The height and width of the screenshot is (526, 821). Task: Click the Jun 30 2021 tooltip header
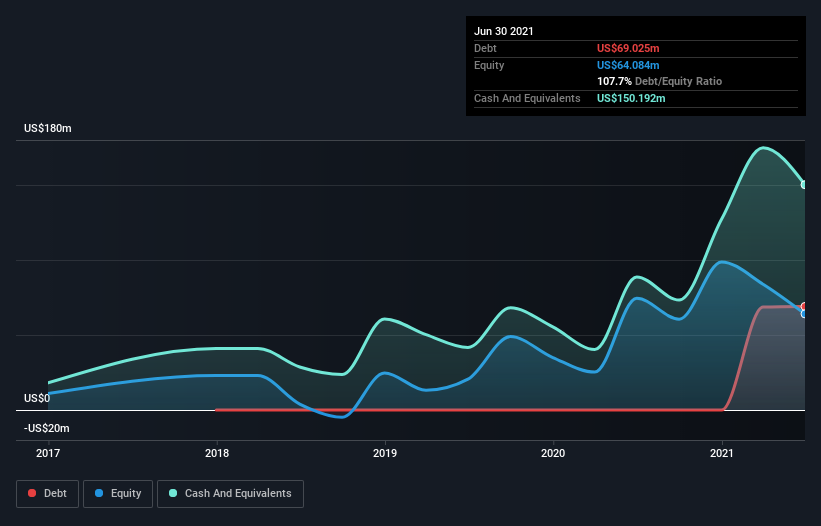point(504,31)
